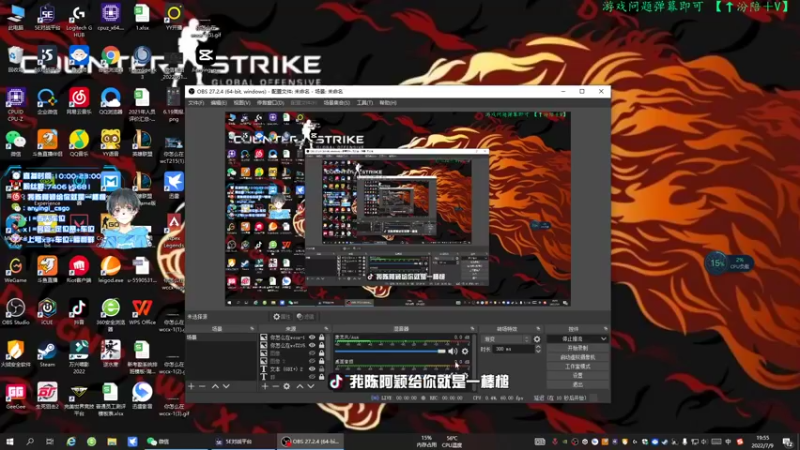
Task: Remove selected source with minus icon
Action: click(276, 386)
